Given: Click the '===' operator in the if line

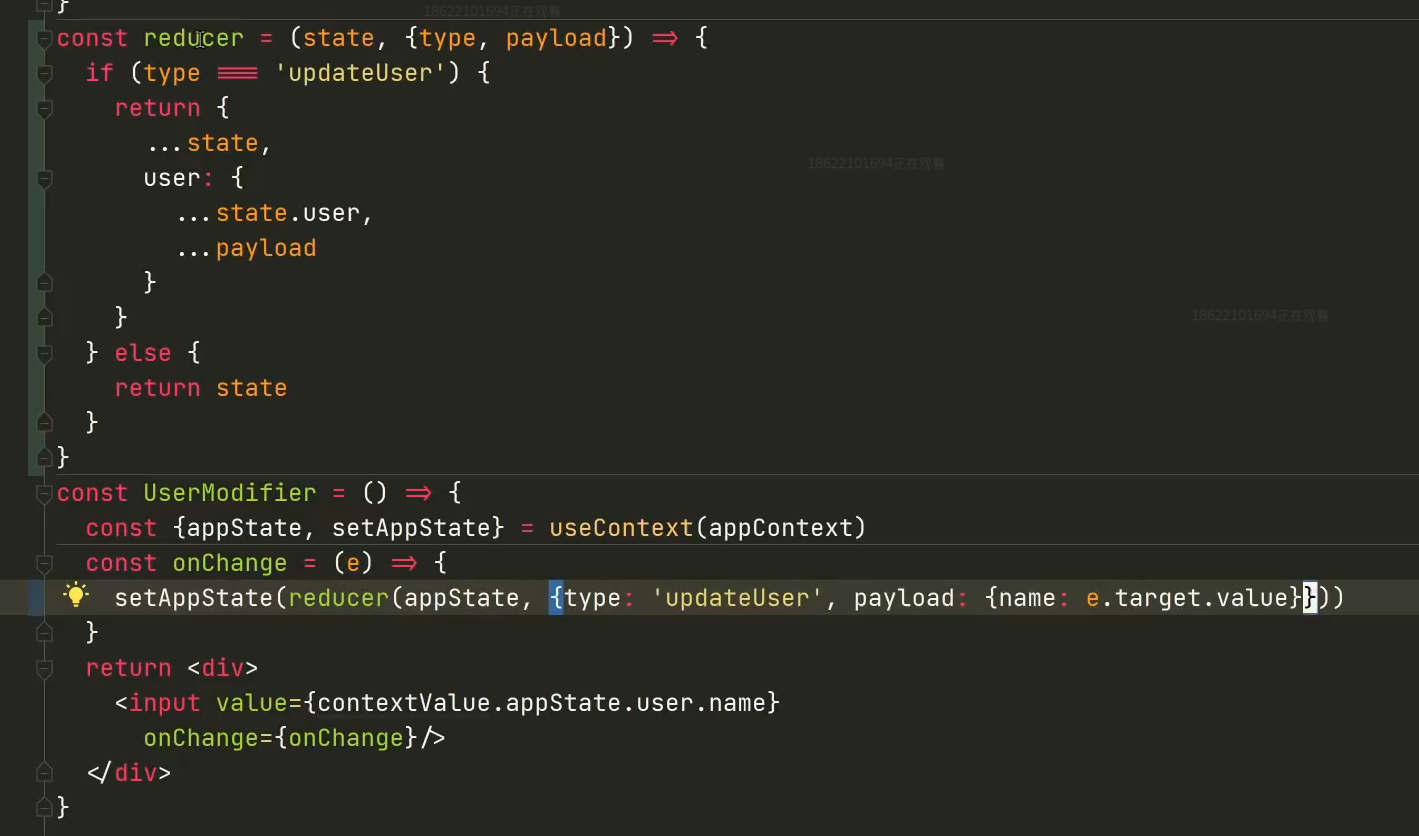Looking at the screenshot, I should [237, 73].
